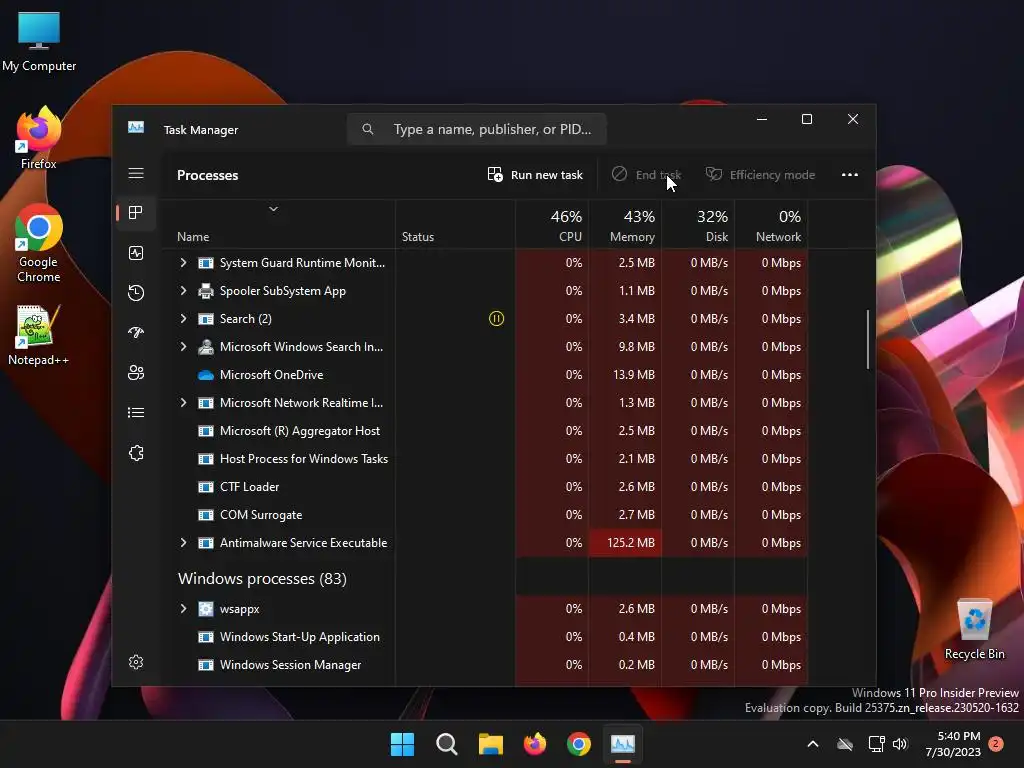This screenshot has height=768, width=1024.
Task: Expand the Spooler SubSystem App row
Action: tap(184, 291)
